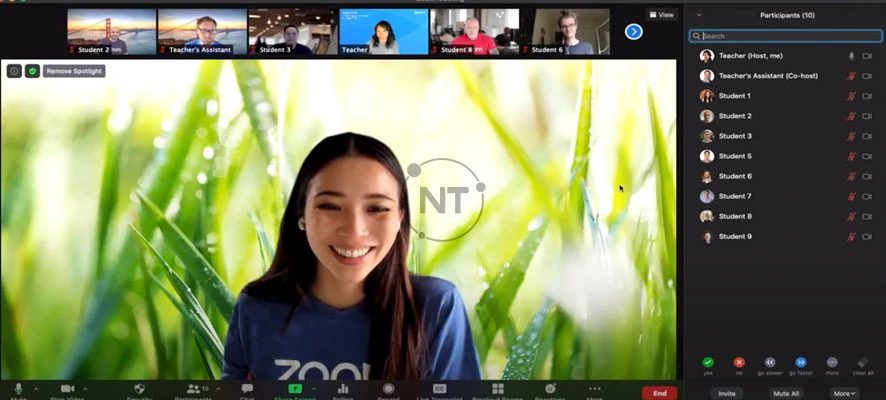Open the Chat panel icon

click(247, 389)
